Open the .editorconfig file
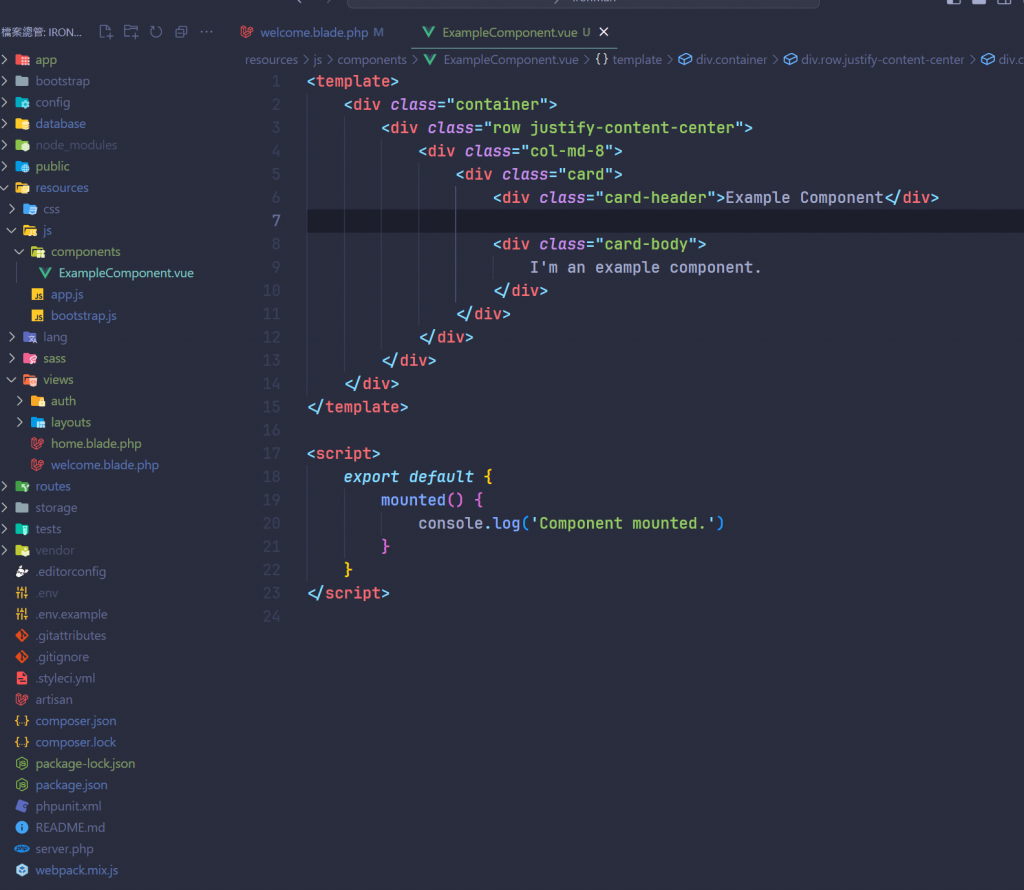This screenshot has width=1024, height=890. pos(70,571)
